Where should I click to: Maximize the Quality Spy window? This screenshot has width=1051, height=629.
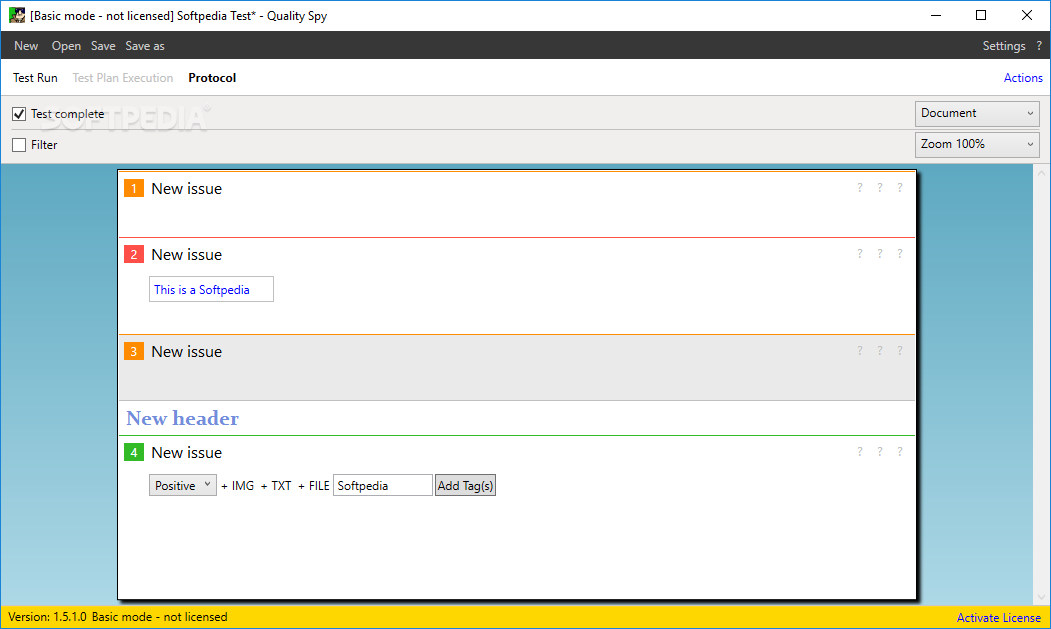tap(981, 15)
